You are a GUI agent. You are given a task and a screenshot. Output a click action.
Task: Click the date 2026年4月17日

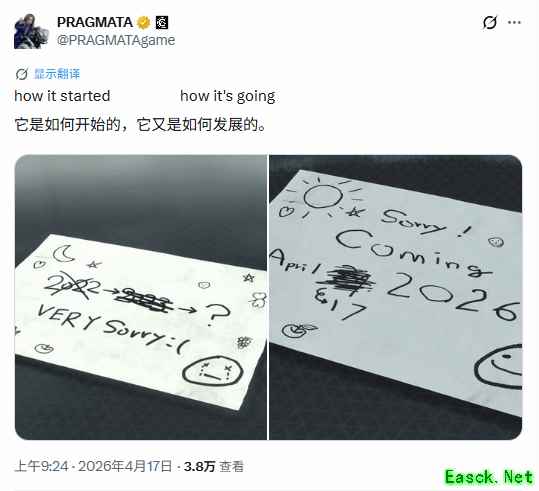click(125, 467)
